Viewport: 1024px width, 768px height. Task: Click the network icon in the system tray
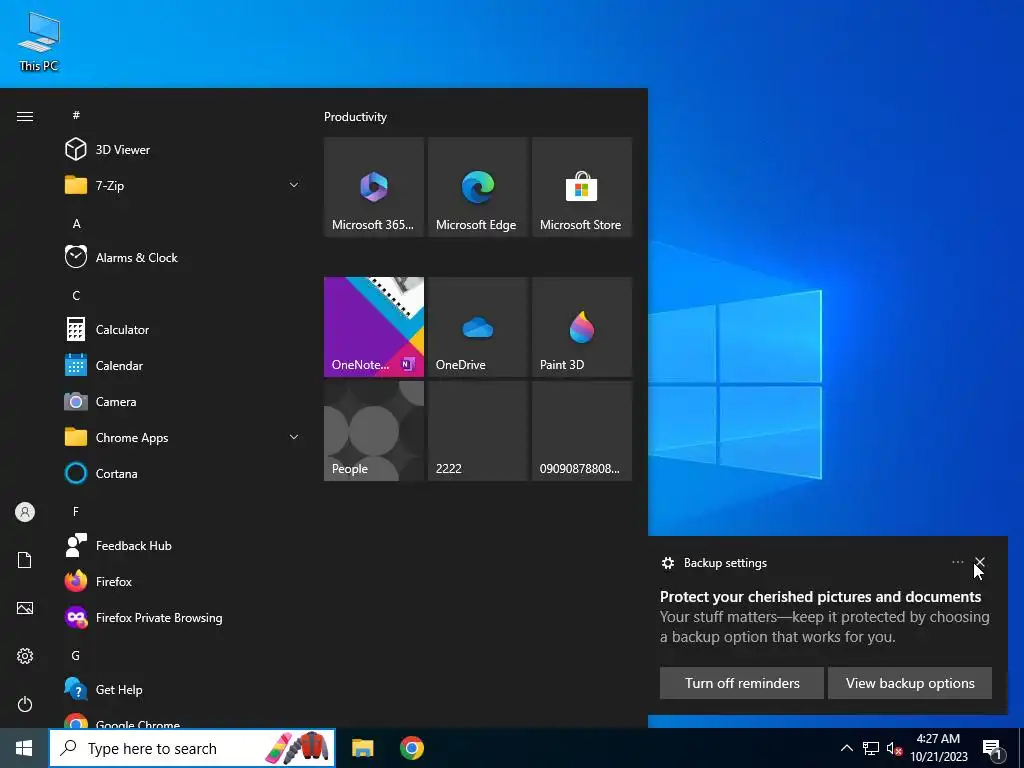point(871,748)
